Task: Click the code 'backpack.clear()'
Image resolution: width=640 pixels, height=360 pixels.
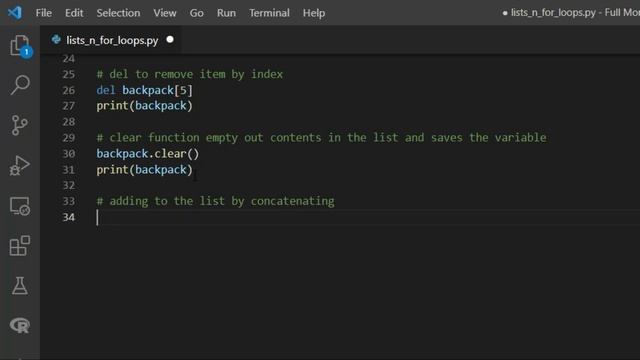Action: pyautogui.click(x=148, y=154)
